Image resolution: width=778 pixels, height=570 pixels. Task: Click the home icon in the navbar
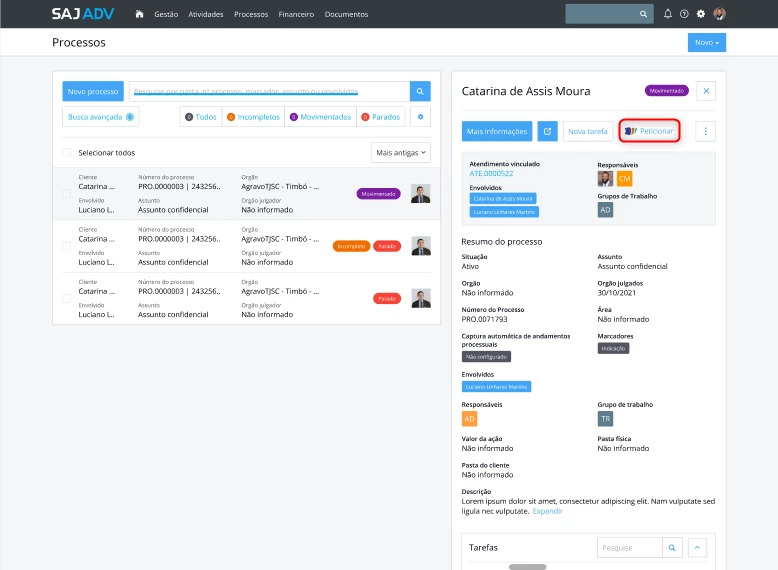[139, 15]
